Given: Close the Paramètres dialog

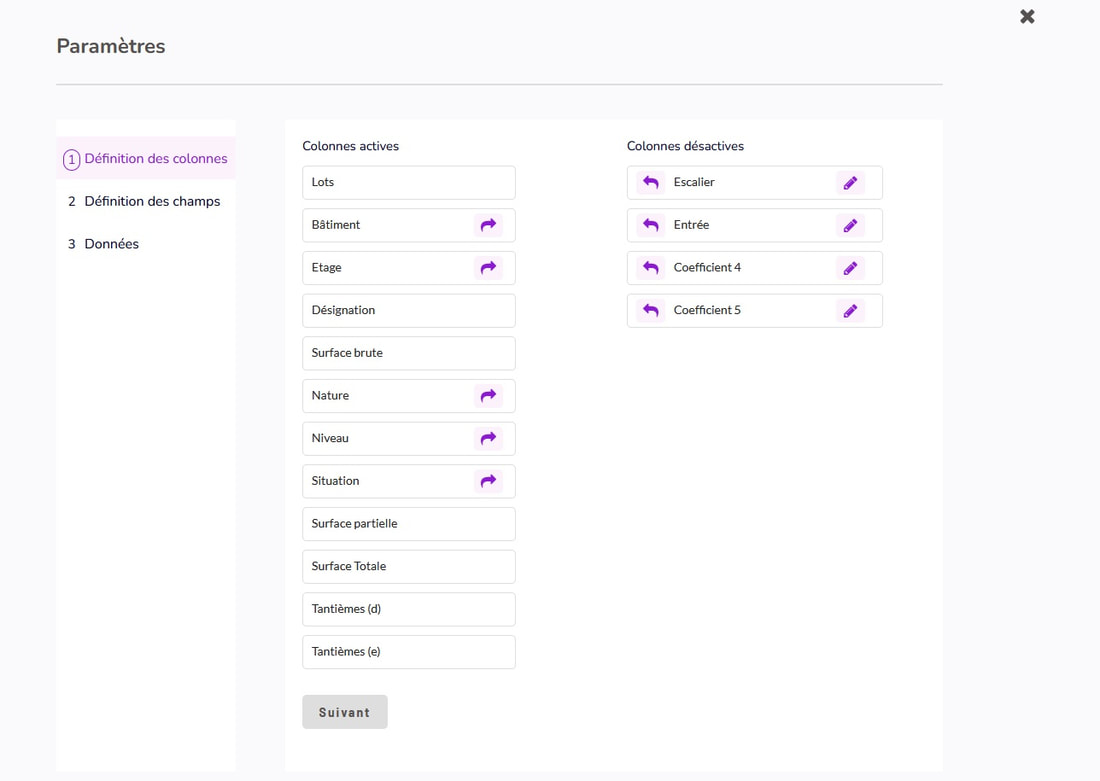Looking at the screenshot, I should [x=1027, y=17].
